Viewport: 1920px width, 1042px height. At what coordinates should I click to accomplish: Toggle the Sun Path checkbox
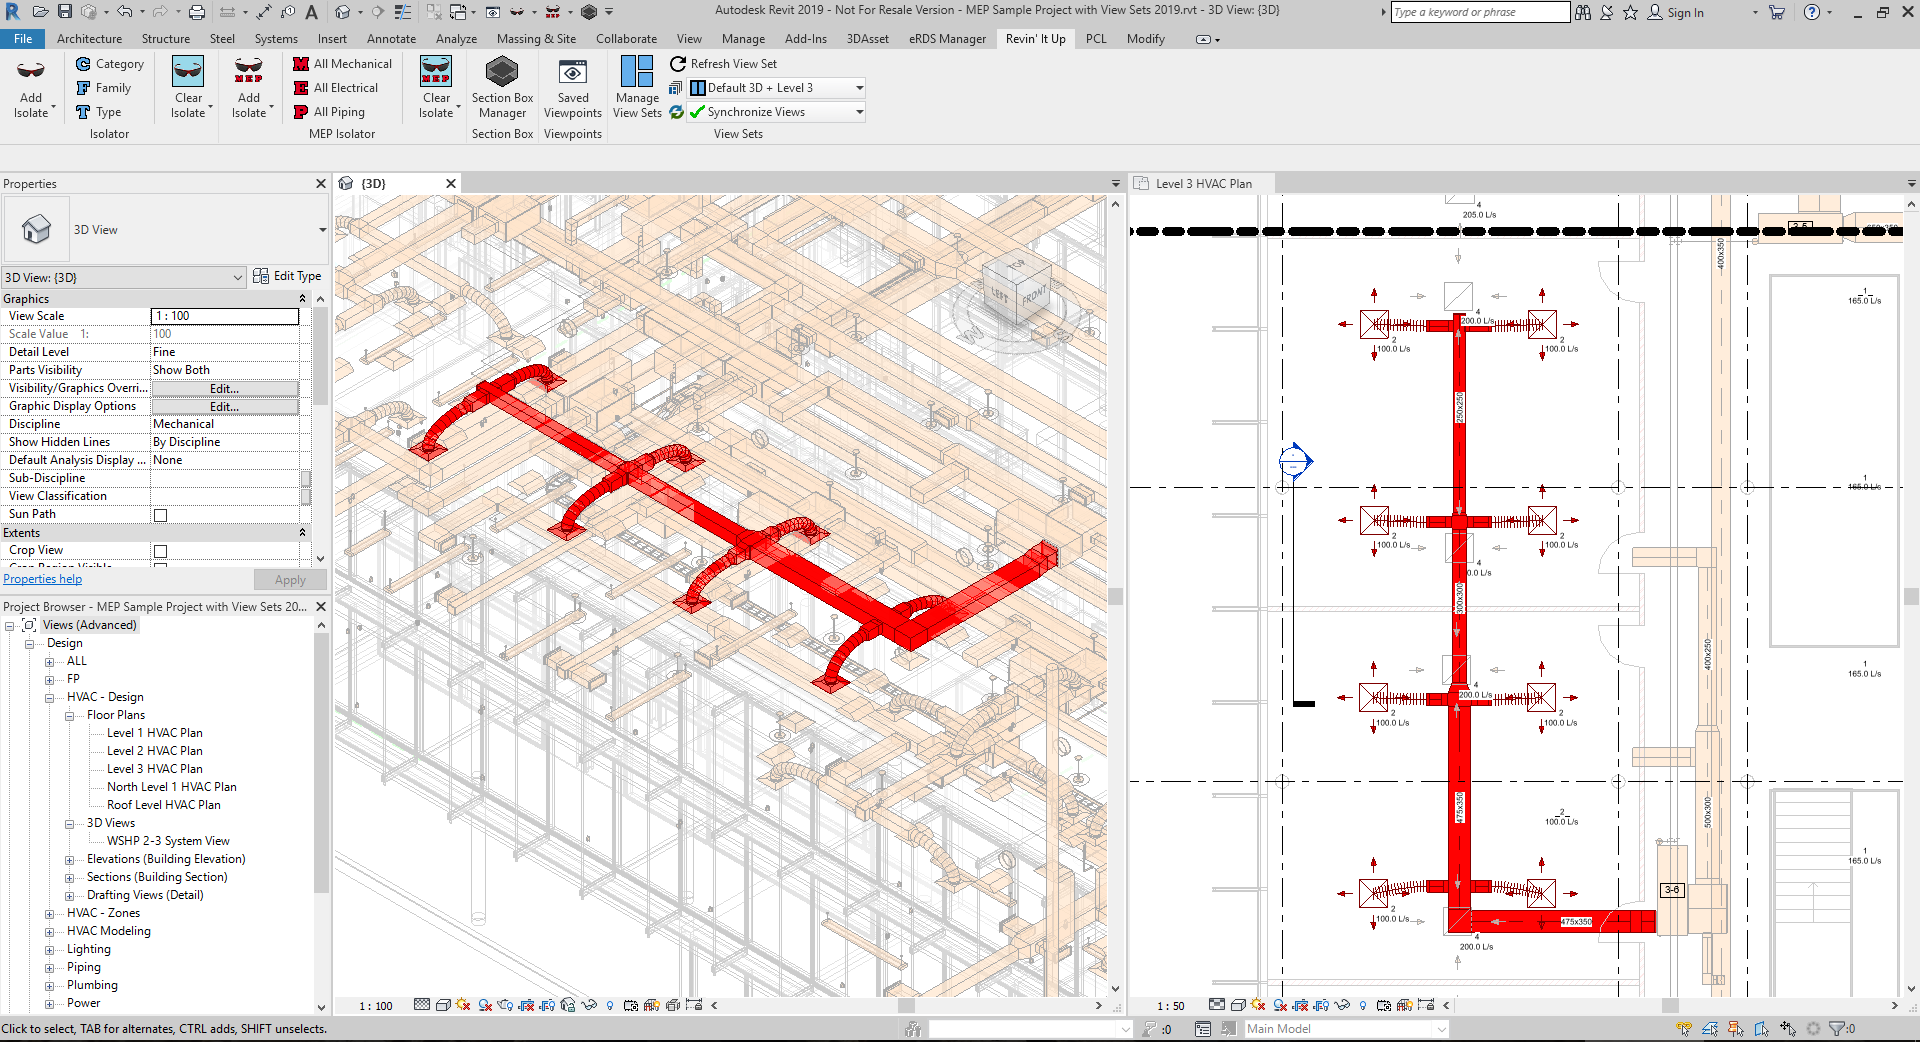pos(160,515)
